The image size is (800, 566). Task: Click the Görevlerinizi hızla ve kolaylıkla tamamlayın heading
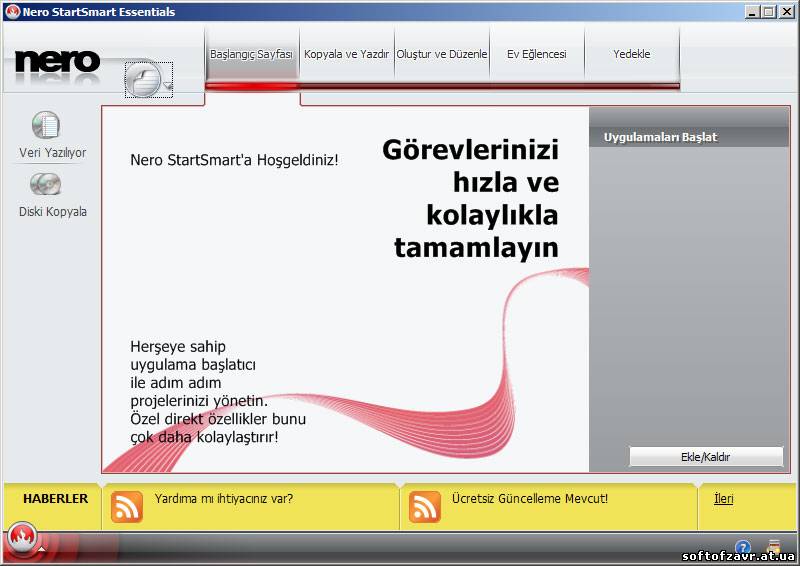470,199
